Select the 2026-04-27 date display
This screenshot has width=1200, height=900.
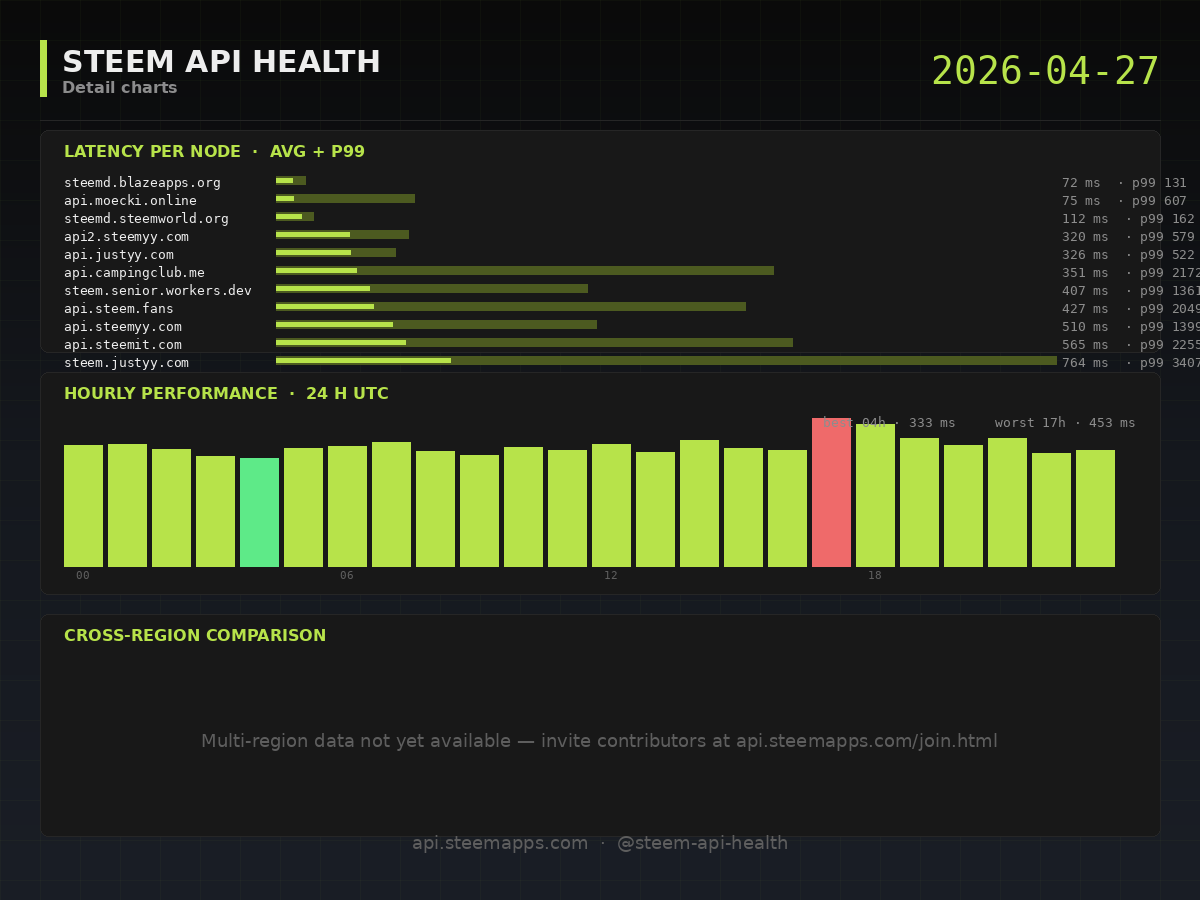(1044, 72)
